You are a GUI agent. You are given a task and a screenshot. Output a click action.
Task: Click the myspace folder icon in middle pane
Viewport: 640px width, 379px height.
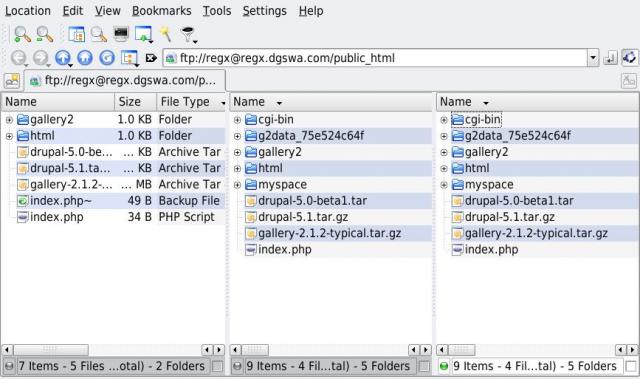tap(251, 185)
